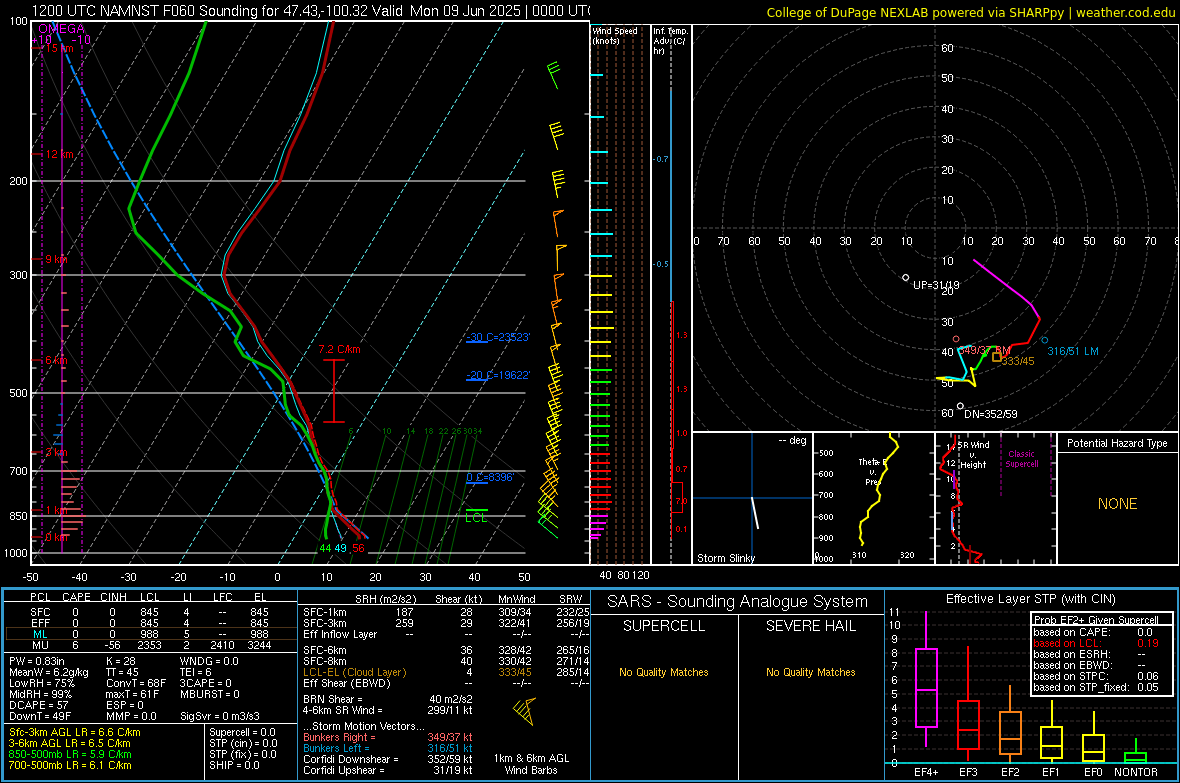The image size is (1180, 783).
Task: Click the green LCL marker on skew-T
Action: [476, 516]
